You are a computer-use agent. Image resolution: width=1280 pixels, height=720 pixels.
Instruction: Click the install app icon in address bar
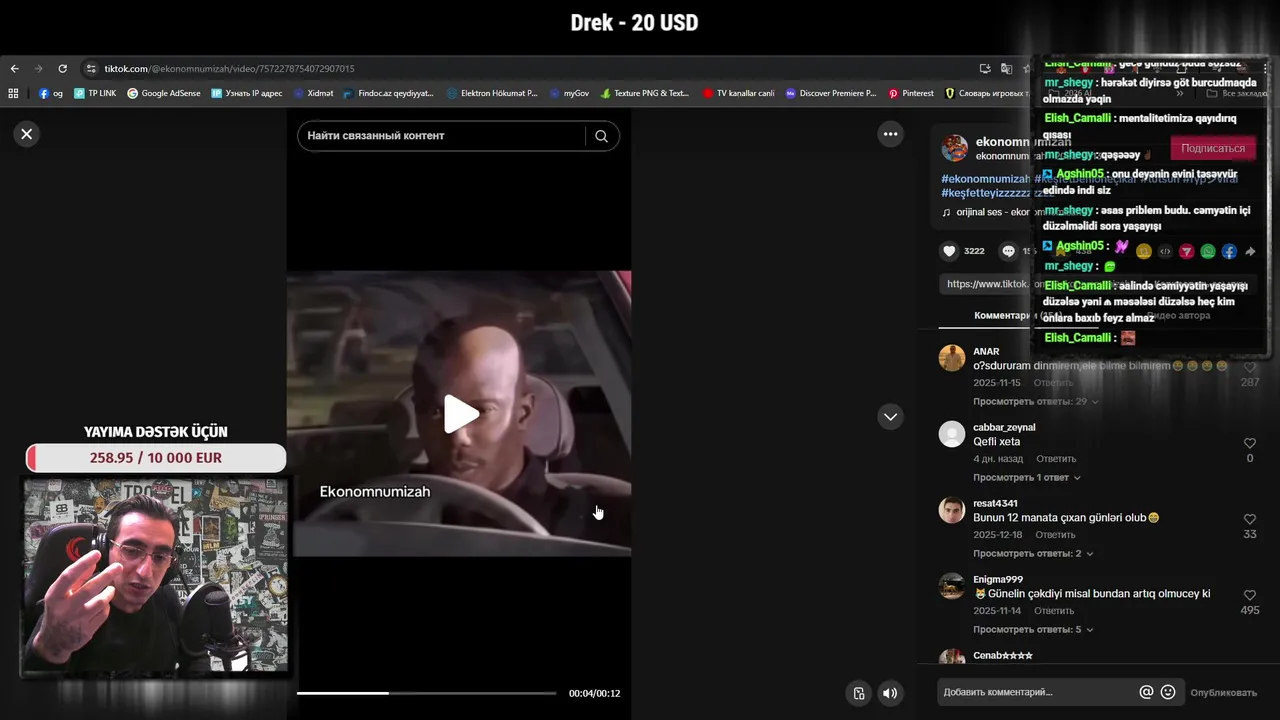pos(985,69)
